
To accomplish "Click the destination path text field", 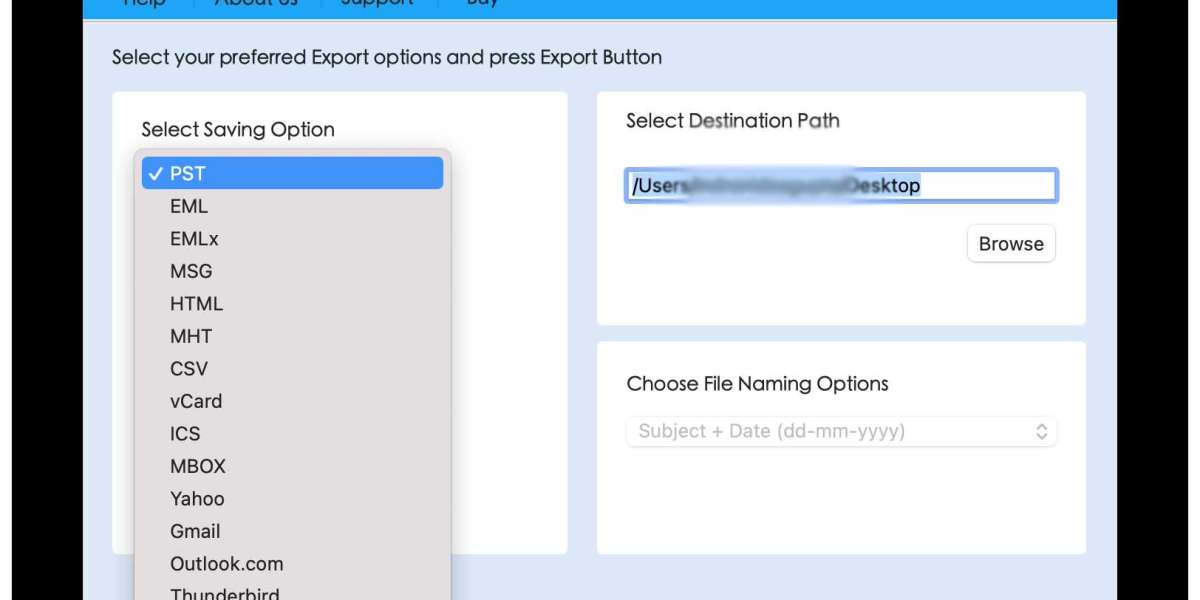I will click(840, 186).
